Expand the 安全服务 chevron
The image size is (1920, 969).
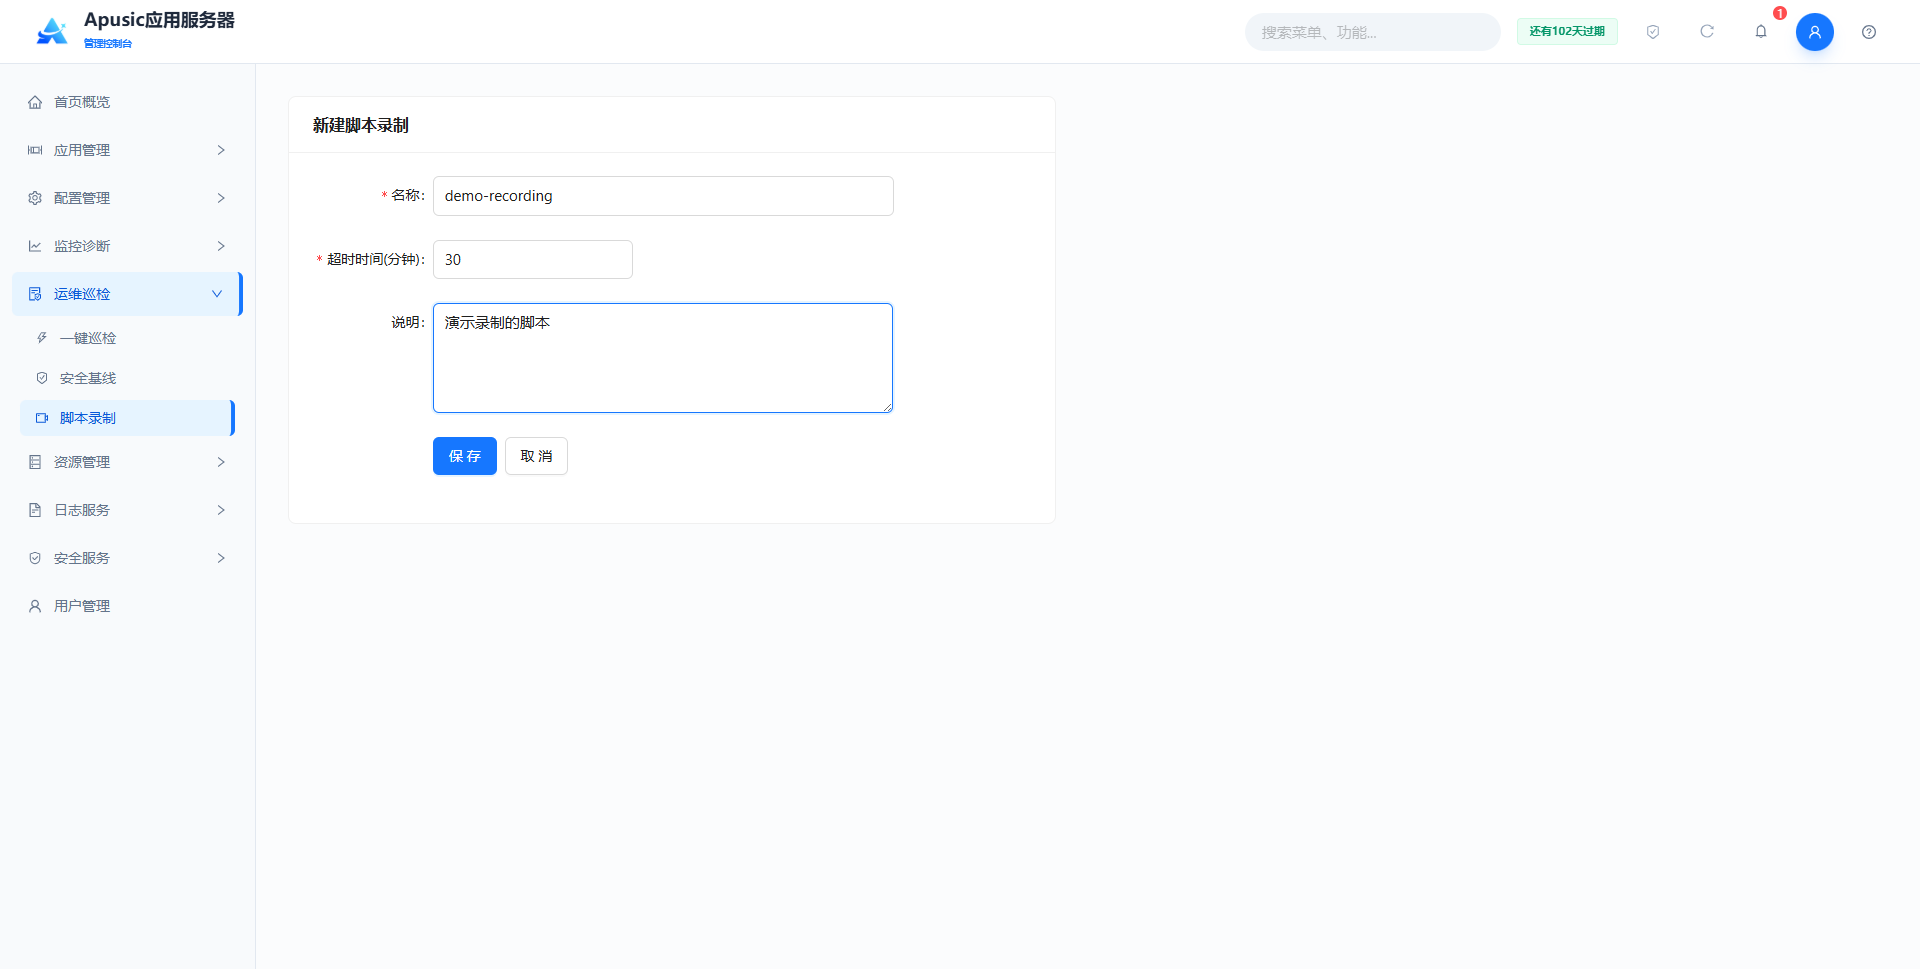[x=221, y=558]
